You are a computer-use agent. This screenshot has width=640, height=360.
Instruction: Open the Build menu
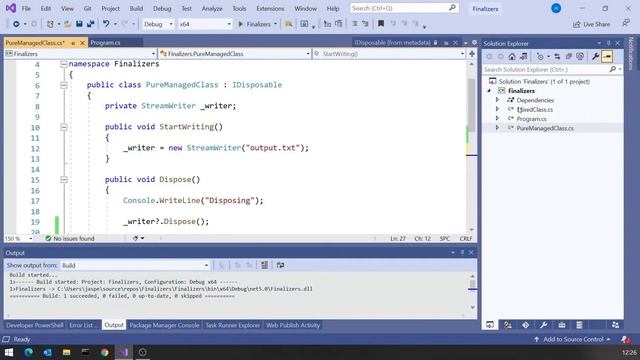[x=136, y=8]
